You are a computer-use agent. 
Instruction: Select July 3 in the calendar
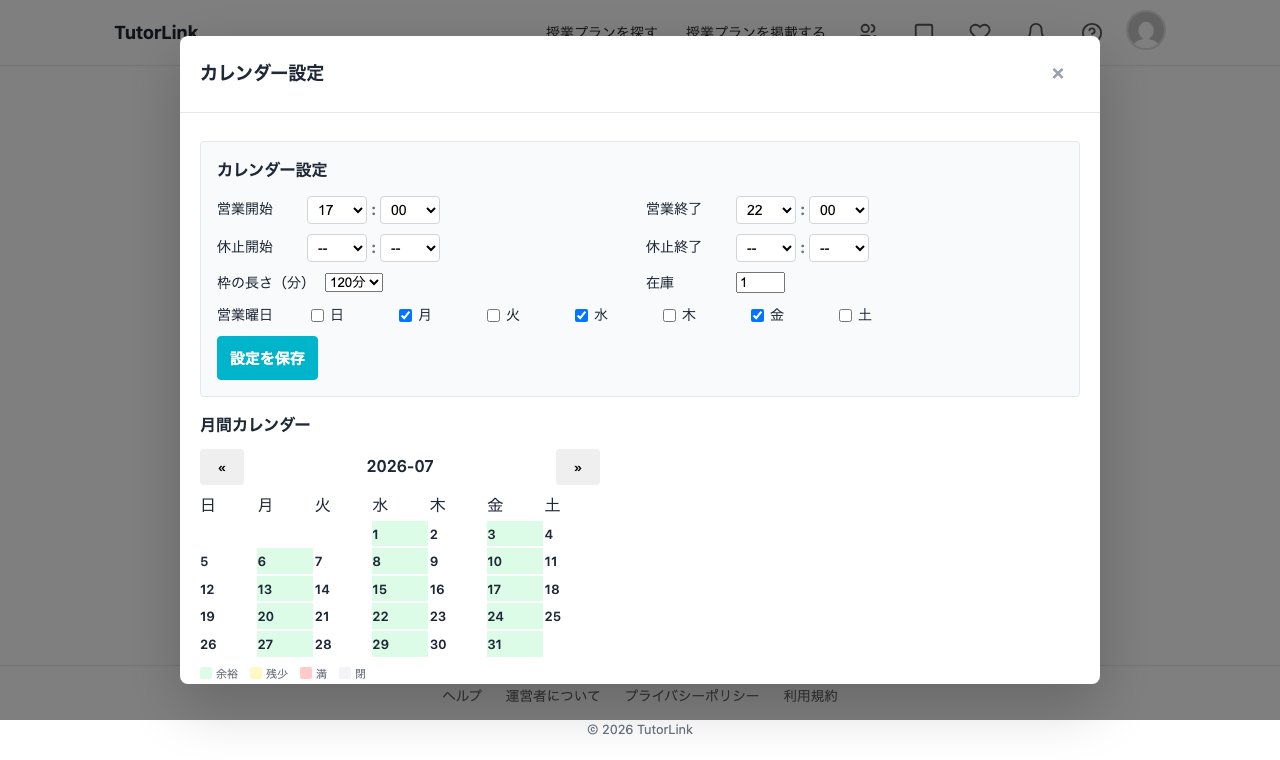(515, 534)
